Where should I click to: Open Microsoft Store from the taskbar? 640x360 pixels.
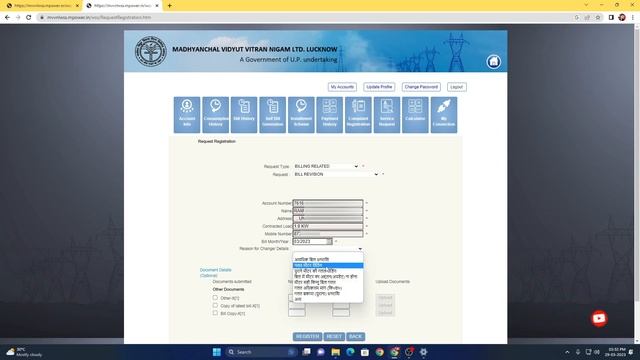pos(365,352)
